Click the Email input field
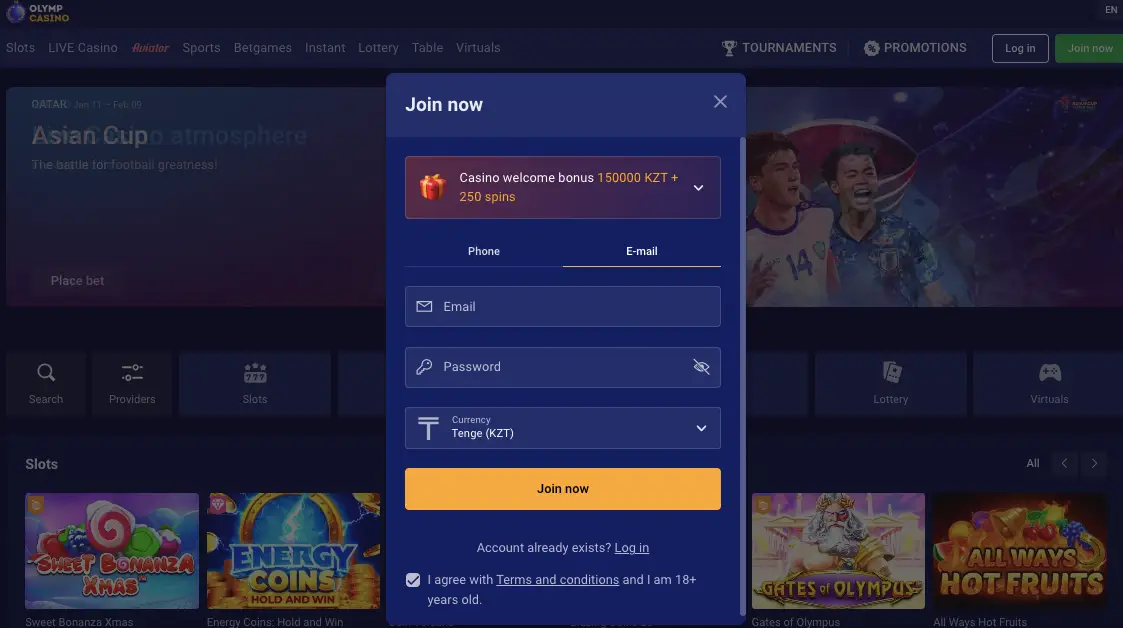The height and width of the screenshot is (628, 1123). (562, 307)
